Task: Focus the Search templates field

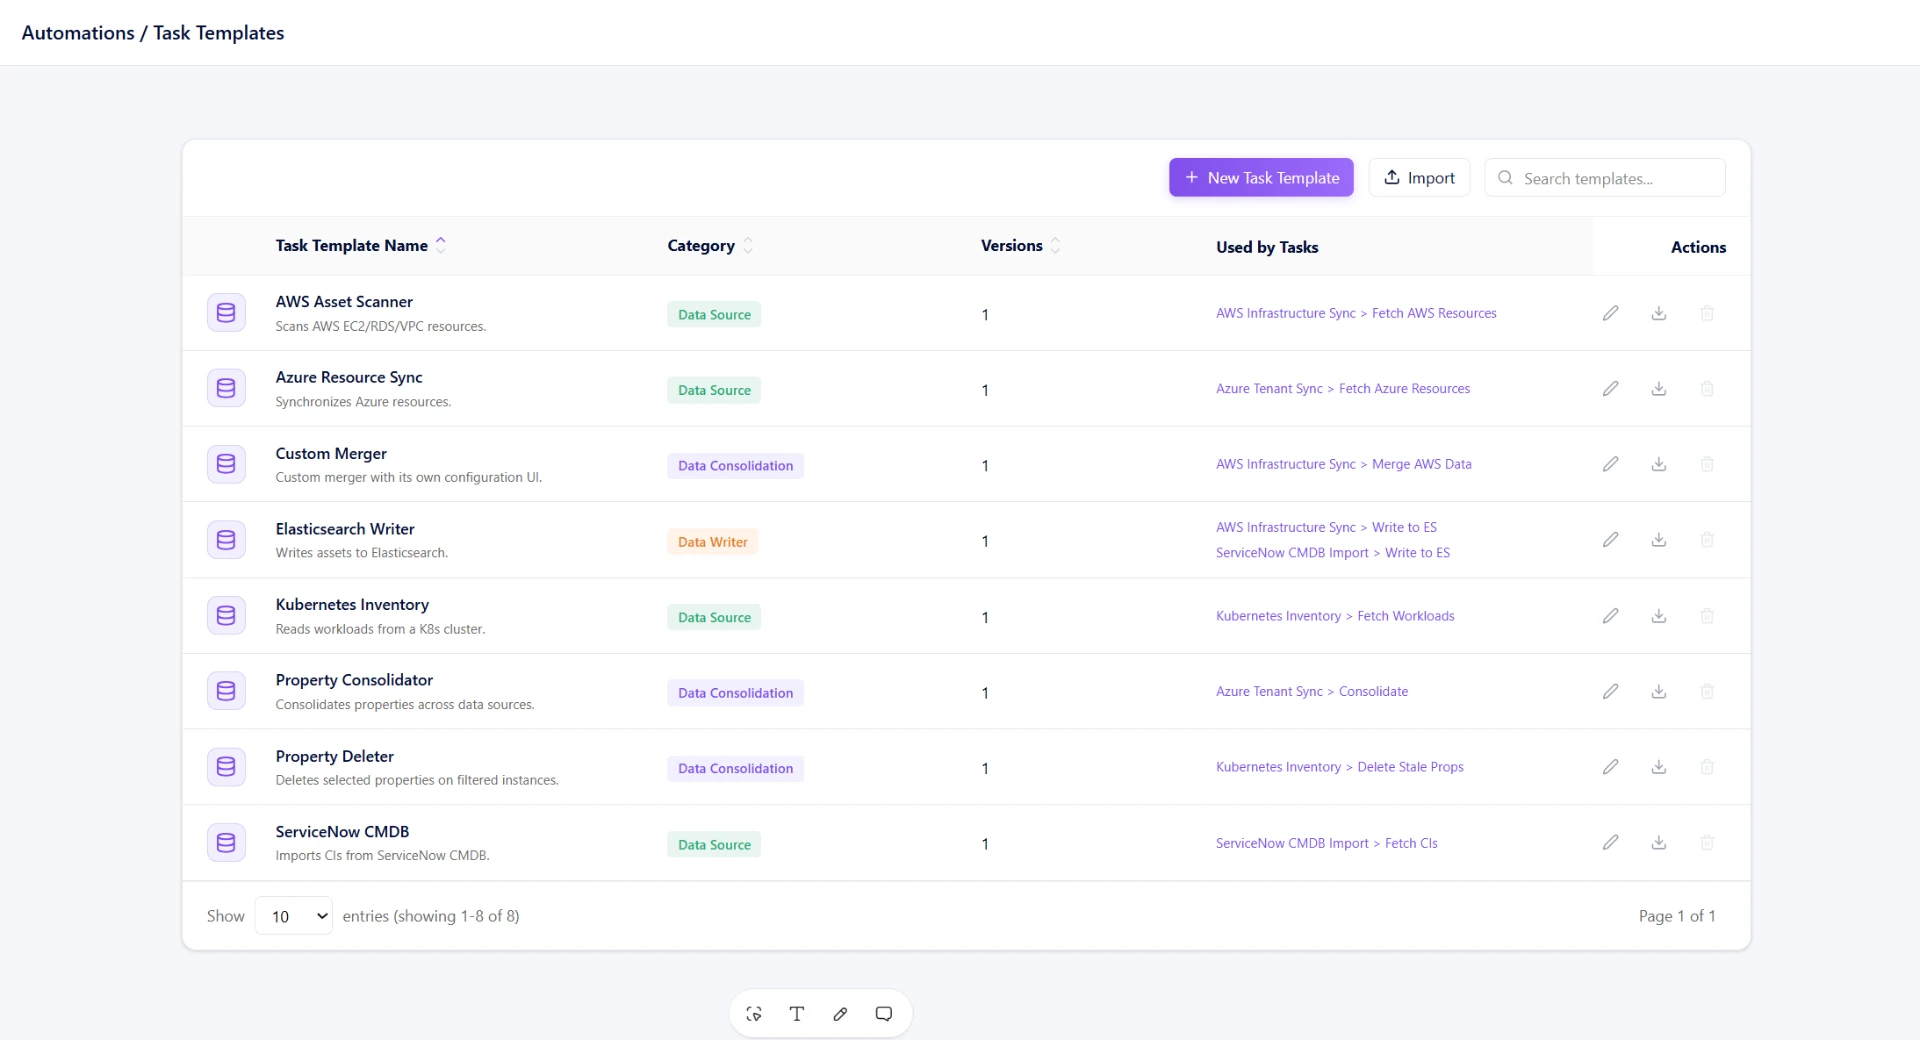Action: pyautogui.click(x=1605, y=178)
